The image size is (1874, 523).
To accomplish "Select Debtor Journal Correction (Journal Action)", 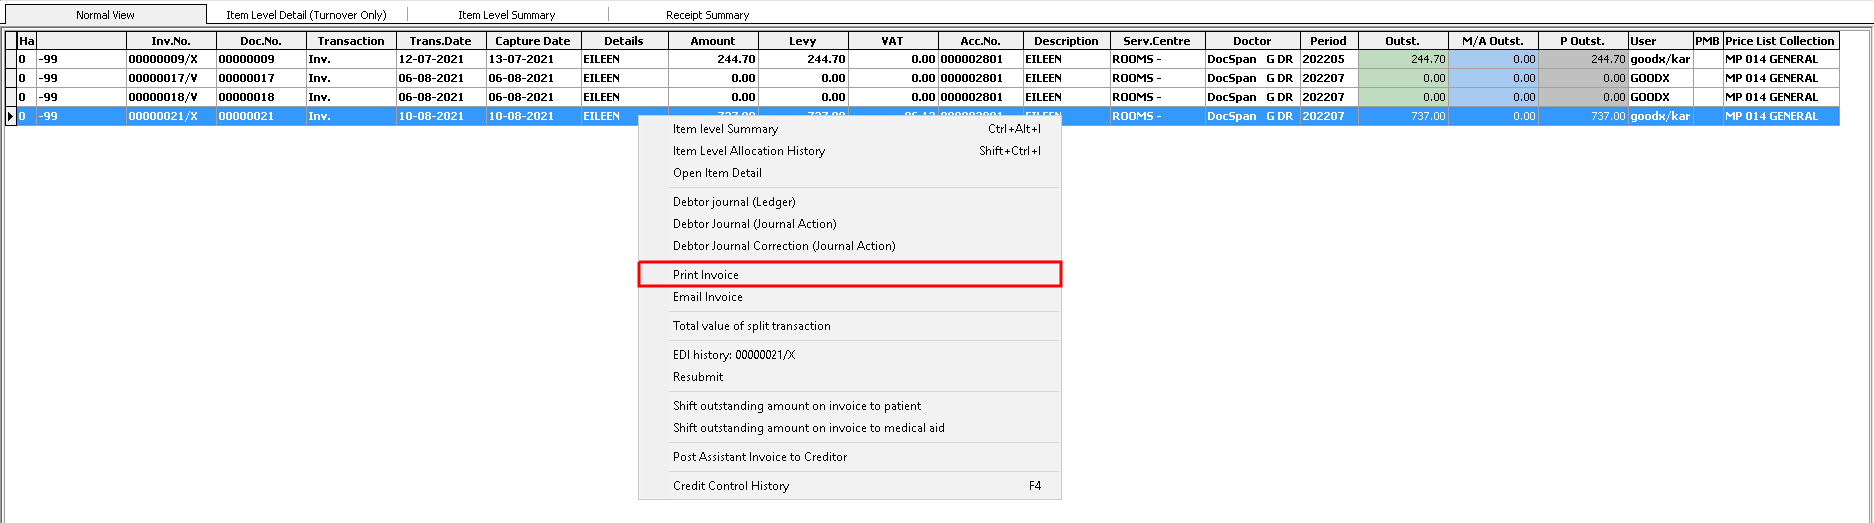I will click(784, 246).
